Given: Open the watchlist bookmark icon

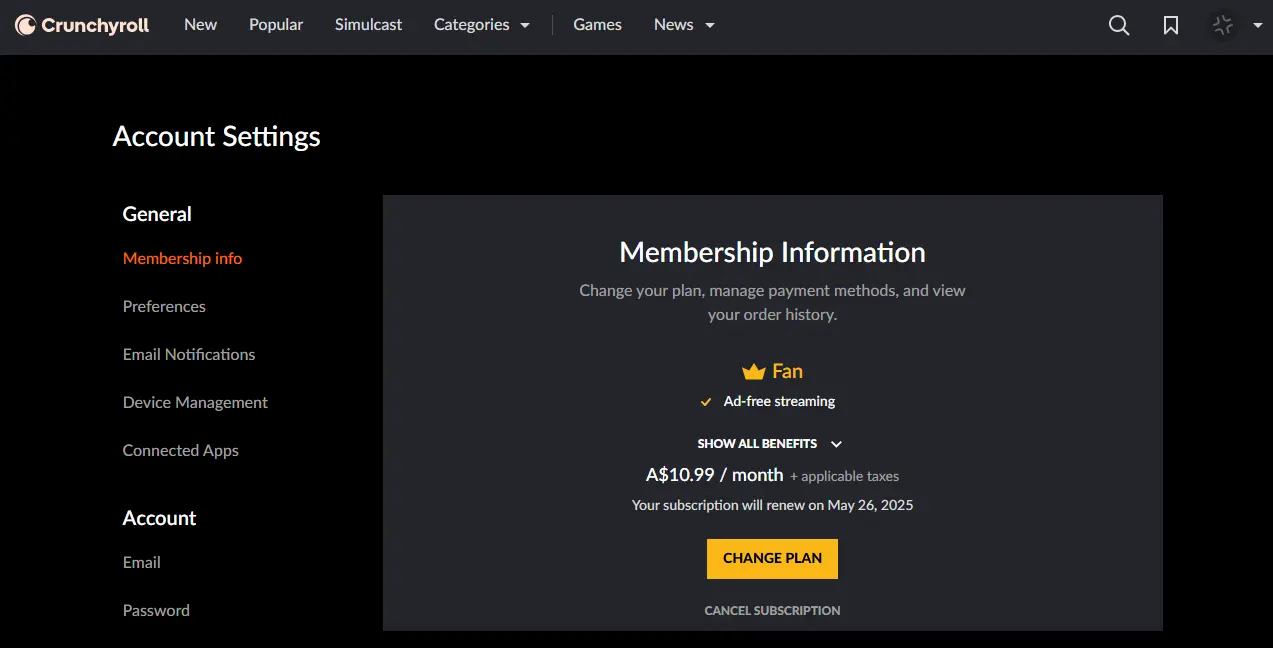Looking at the screenshot, I should [x=1171, y=25].
